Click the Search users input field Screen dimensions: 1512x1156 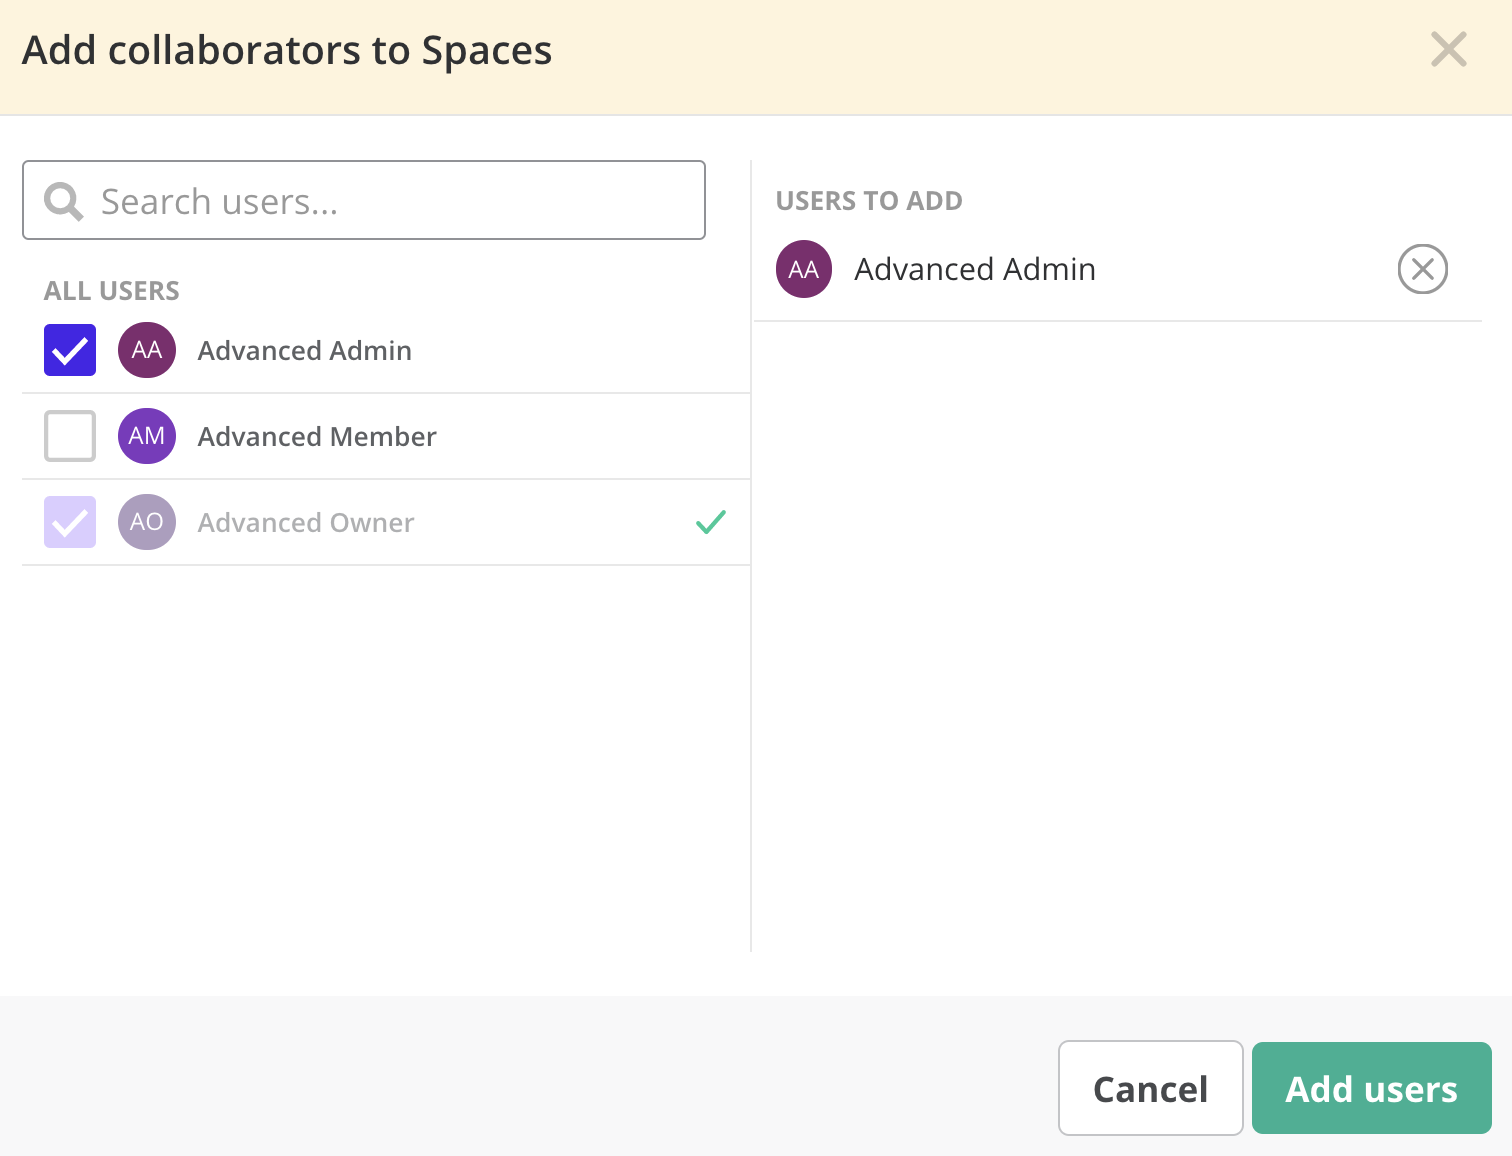click(364, 200)
